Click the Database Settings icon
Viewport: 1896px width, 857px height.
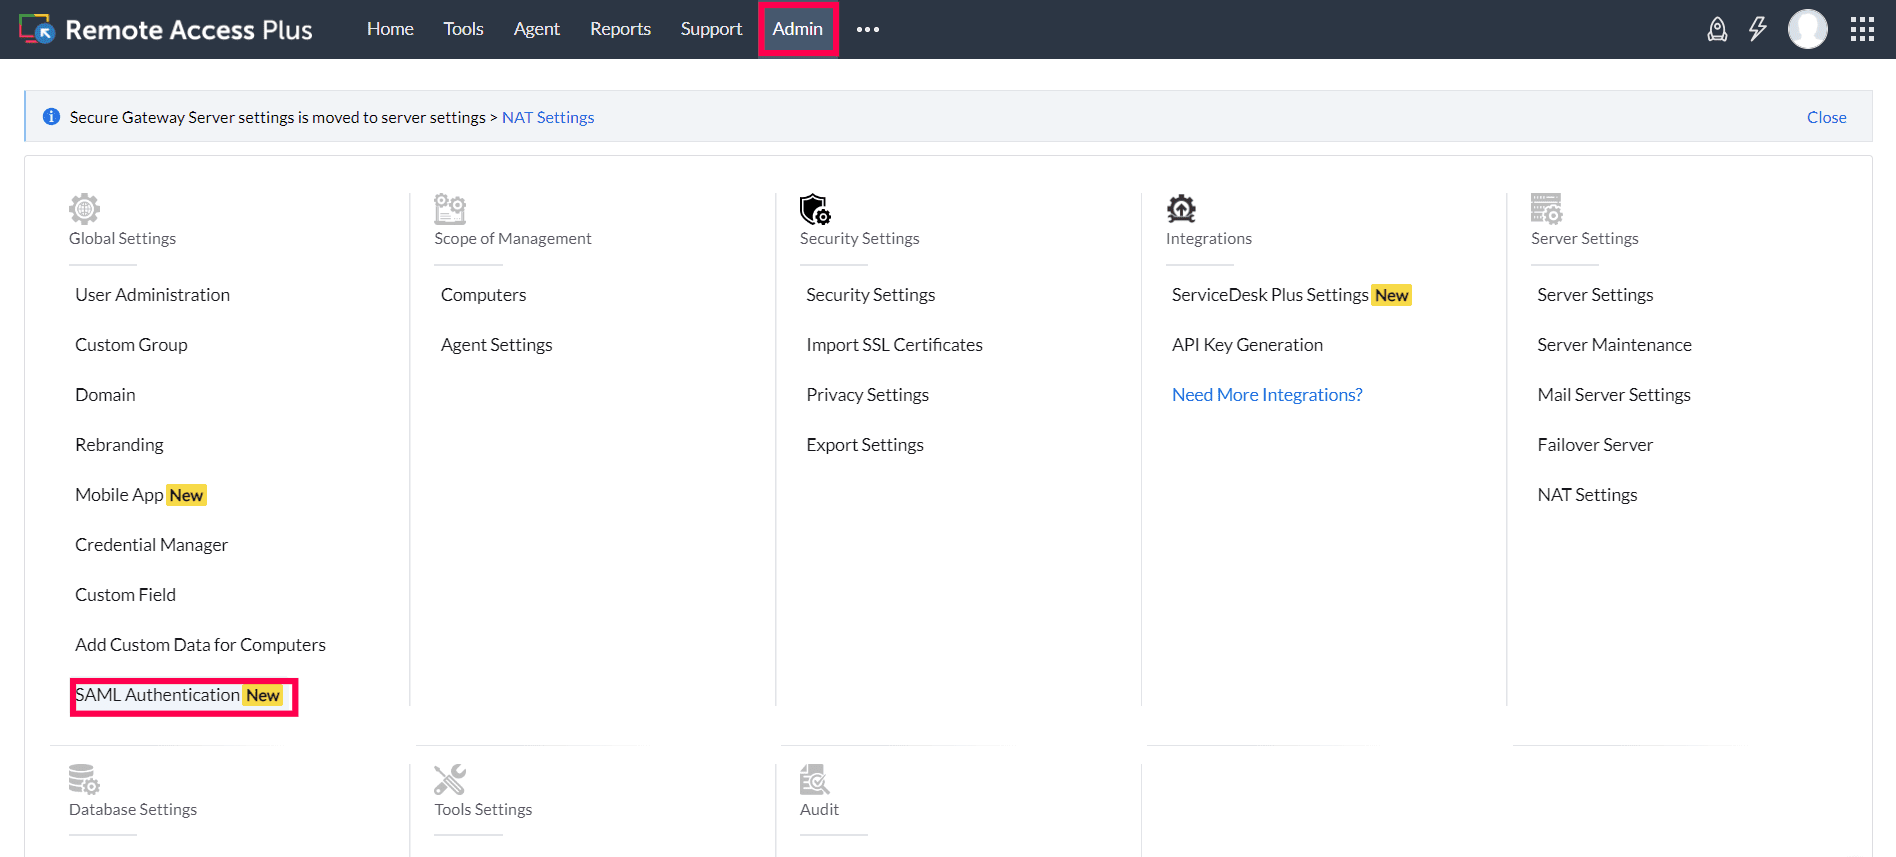point(84,779)
